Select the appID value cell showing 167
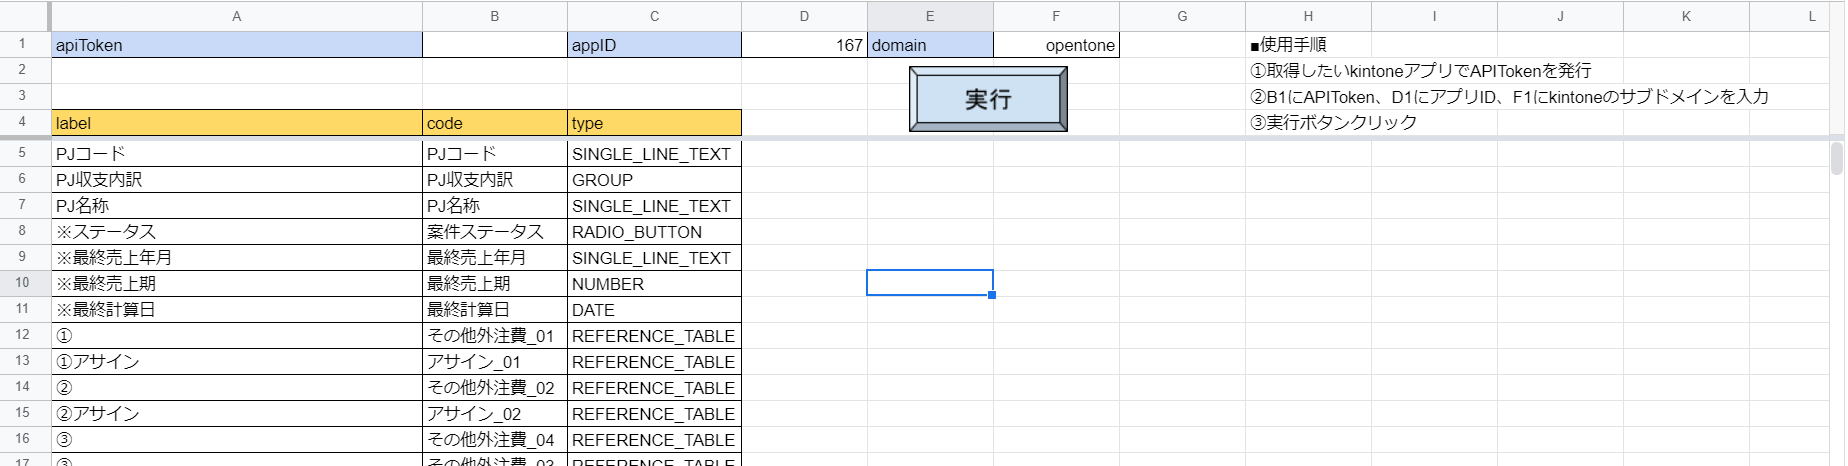 click(x=805, y=45)
